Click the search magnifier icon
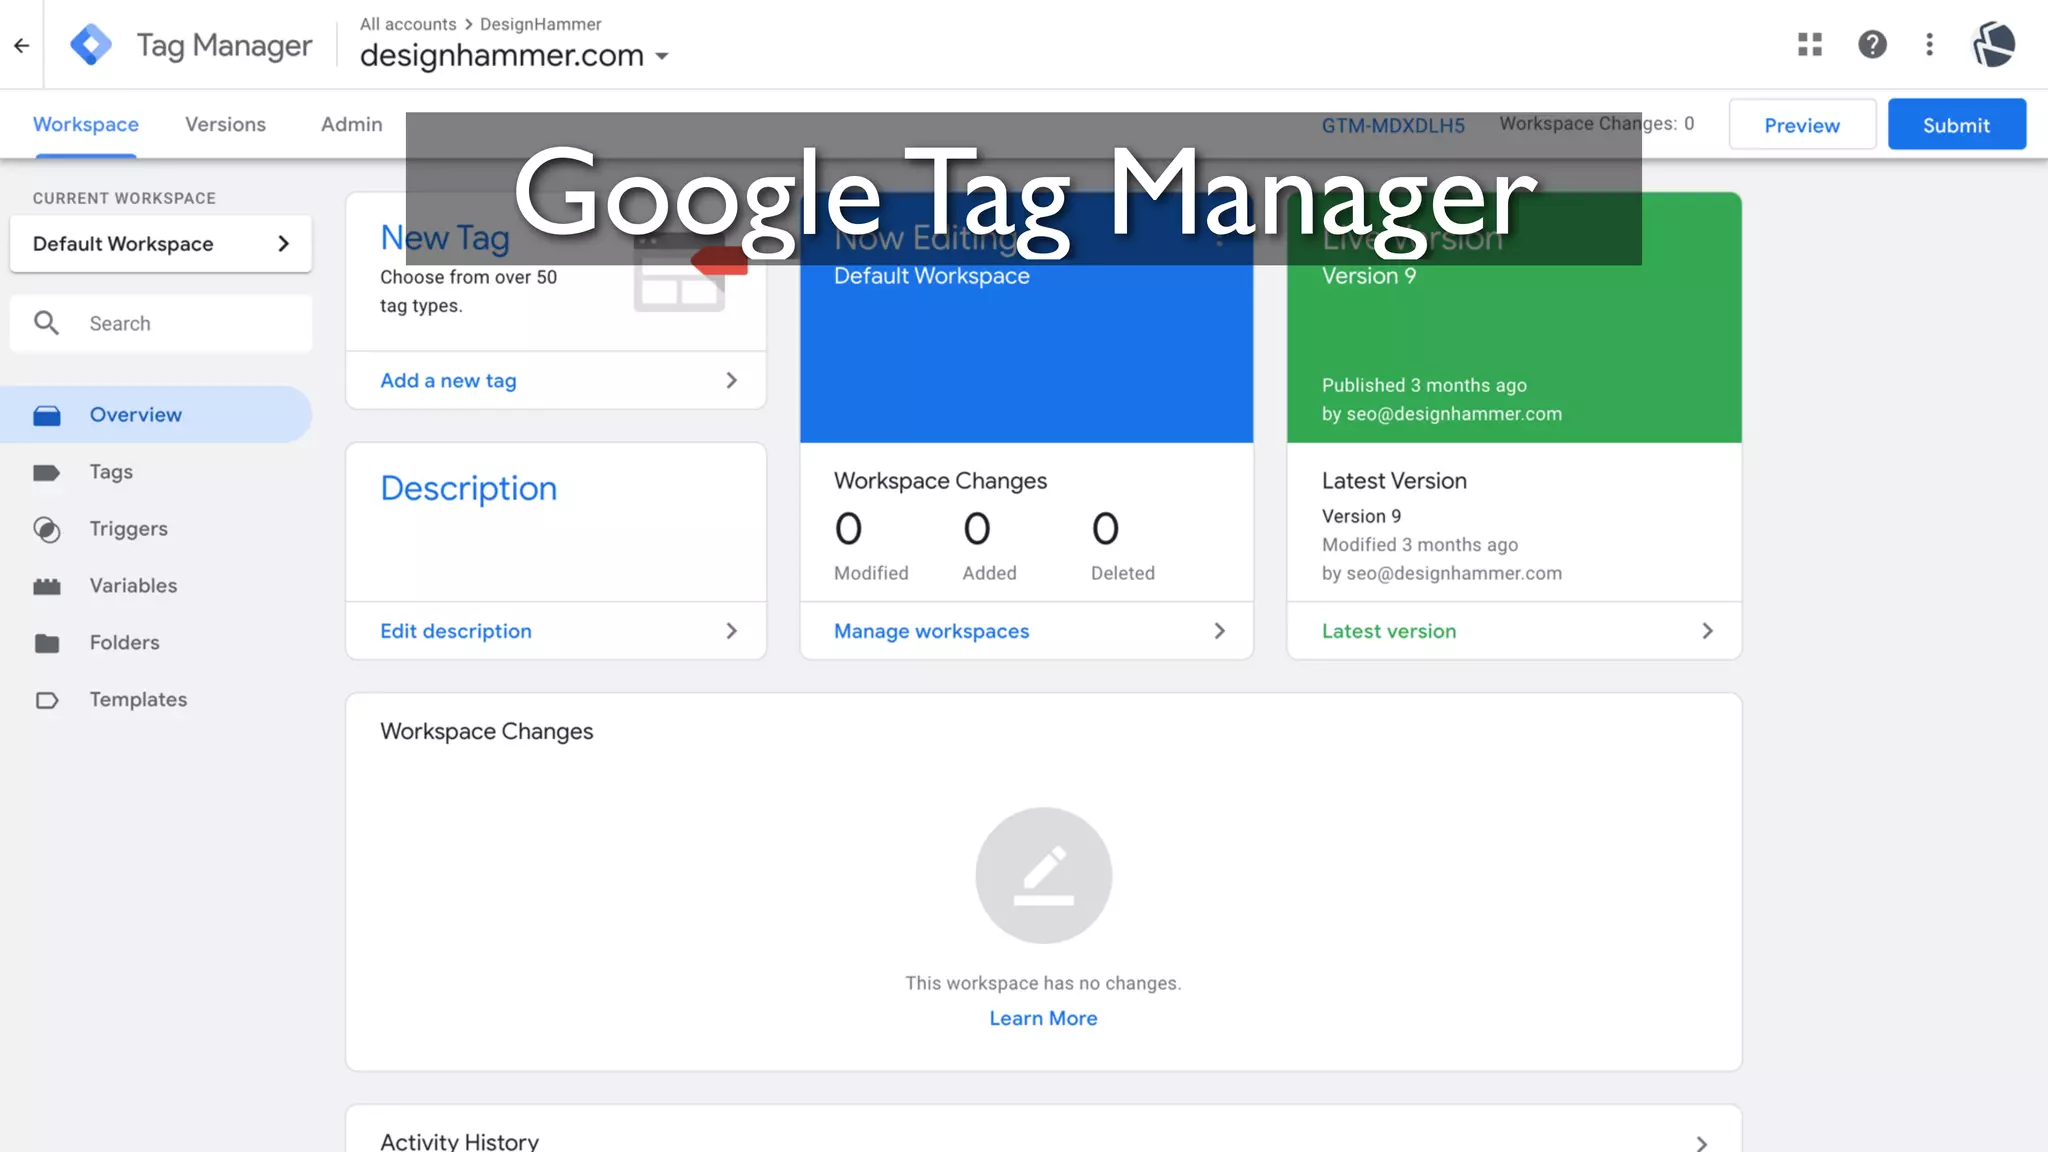Screen dimensions: 2048x1152 [46, 323]
